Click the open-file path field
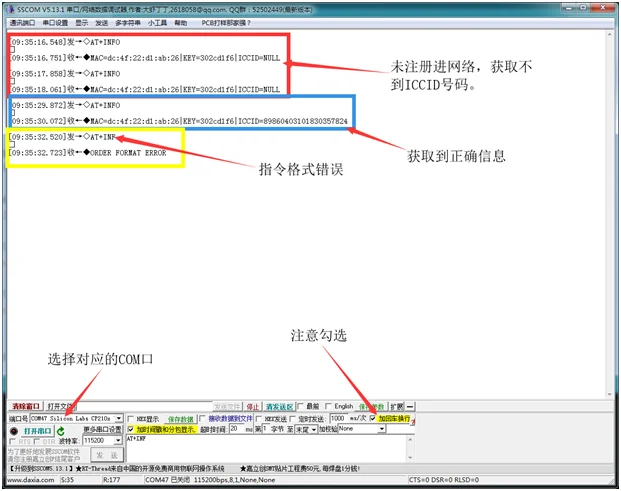Screen dimensions: 621x491 [x=145, y=407]
